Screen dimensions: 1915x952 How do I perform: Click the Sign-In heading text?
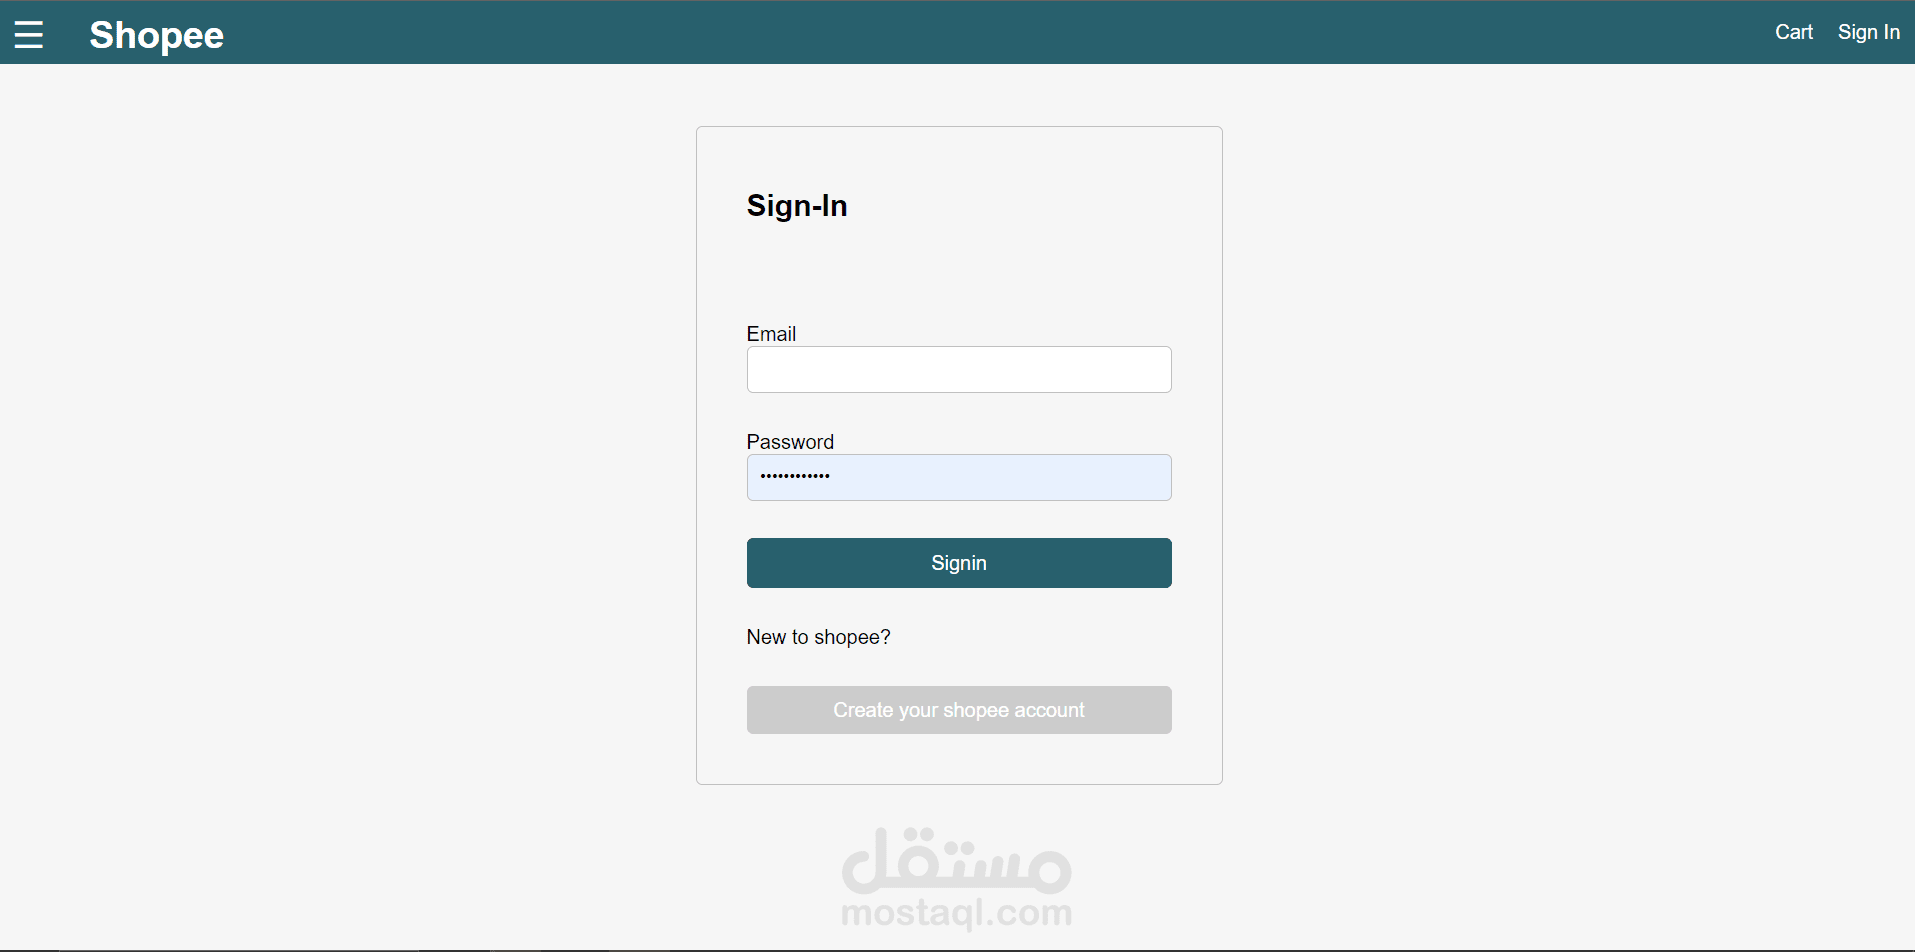click(x=797, y=206)
